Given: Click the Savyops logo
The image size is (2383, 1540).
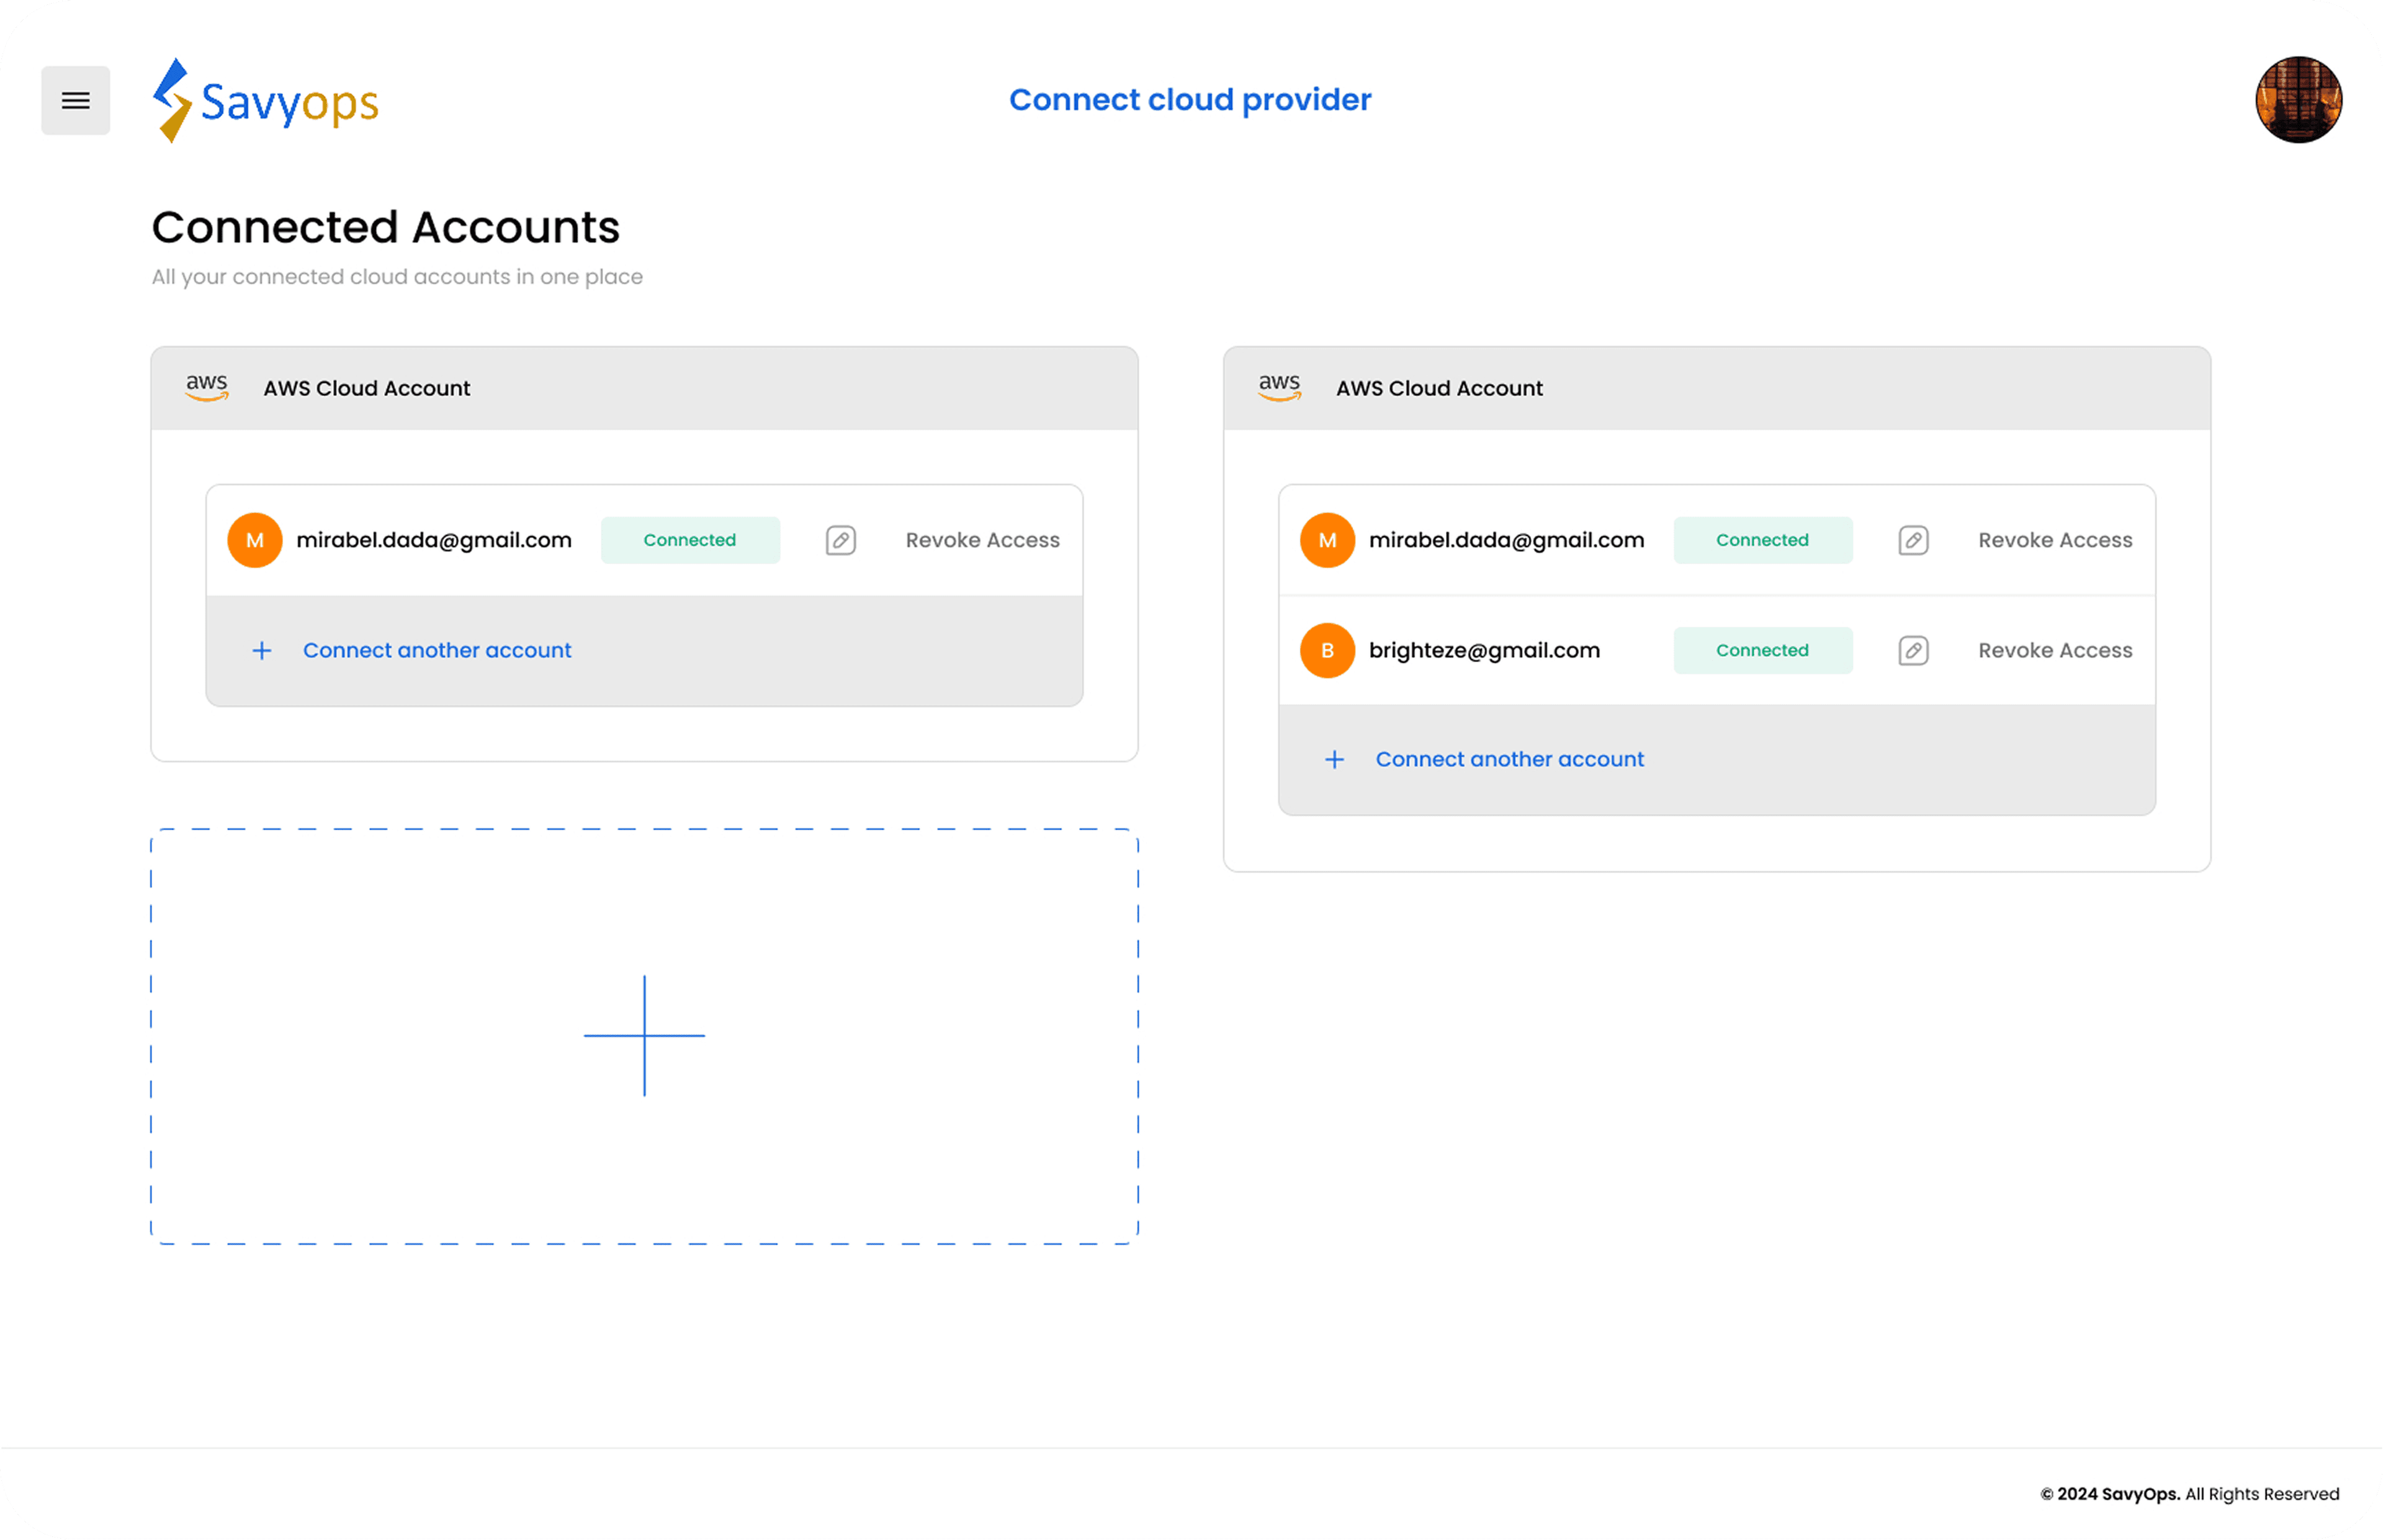Looking at the screenshot, I should tap(266, 100).
